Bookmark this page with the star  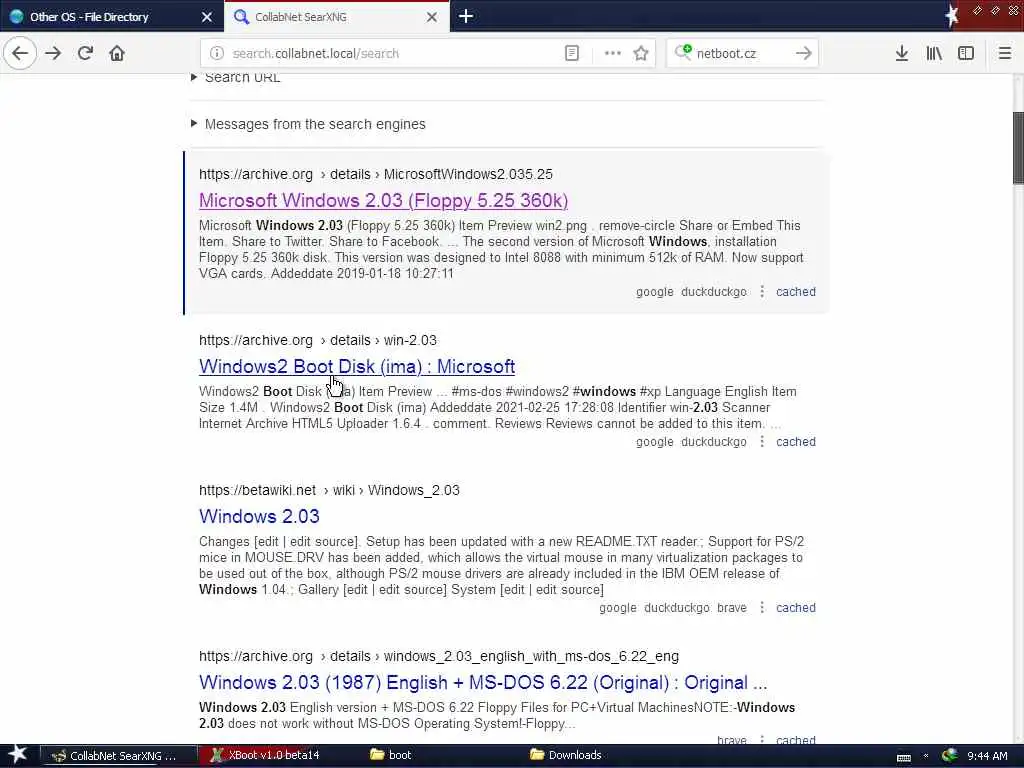pyautogui.click(x=641, y=54)
